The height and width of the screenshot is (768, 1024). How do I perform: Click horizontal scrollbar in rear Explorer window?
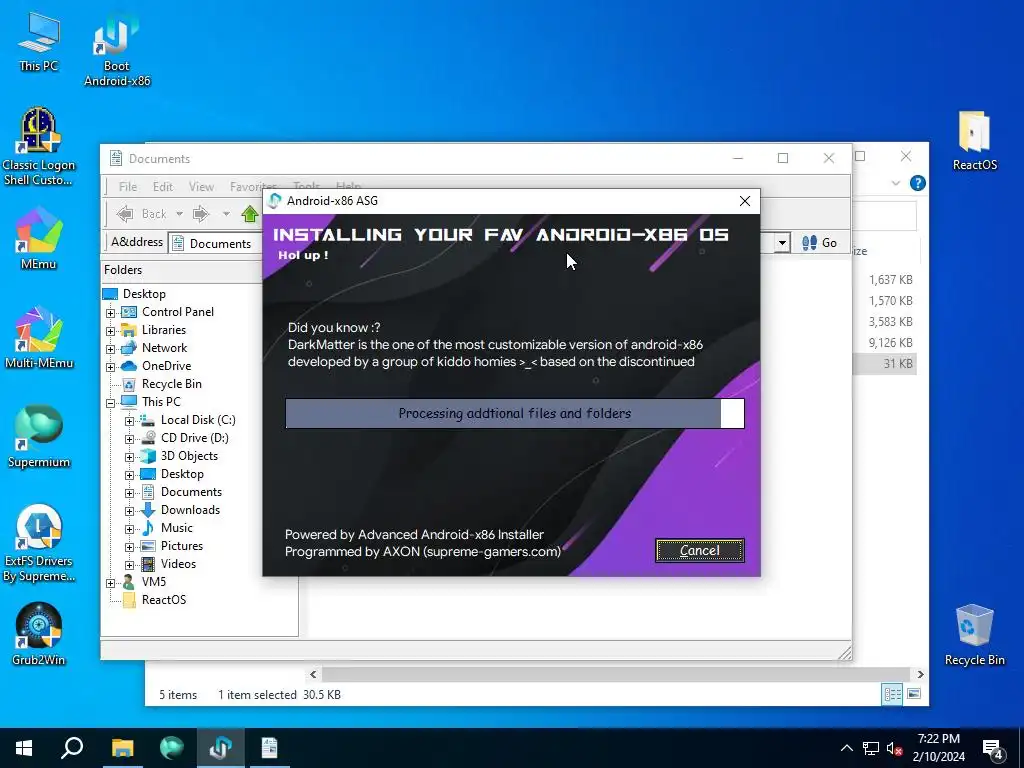coord(616,675)
